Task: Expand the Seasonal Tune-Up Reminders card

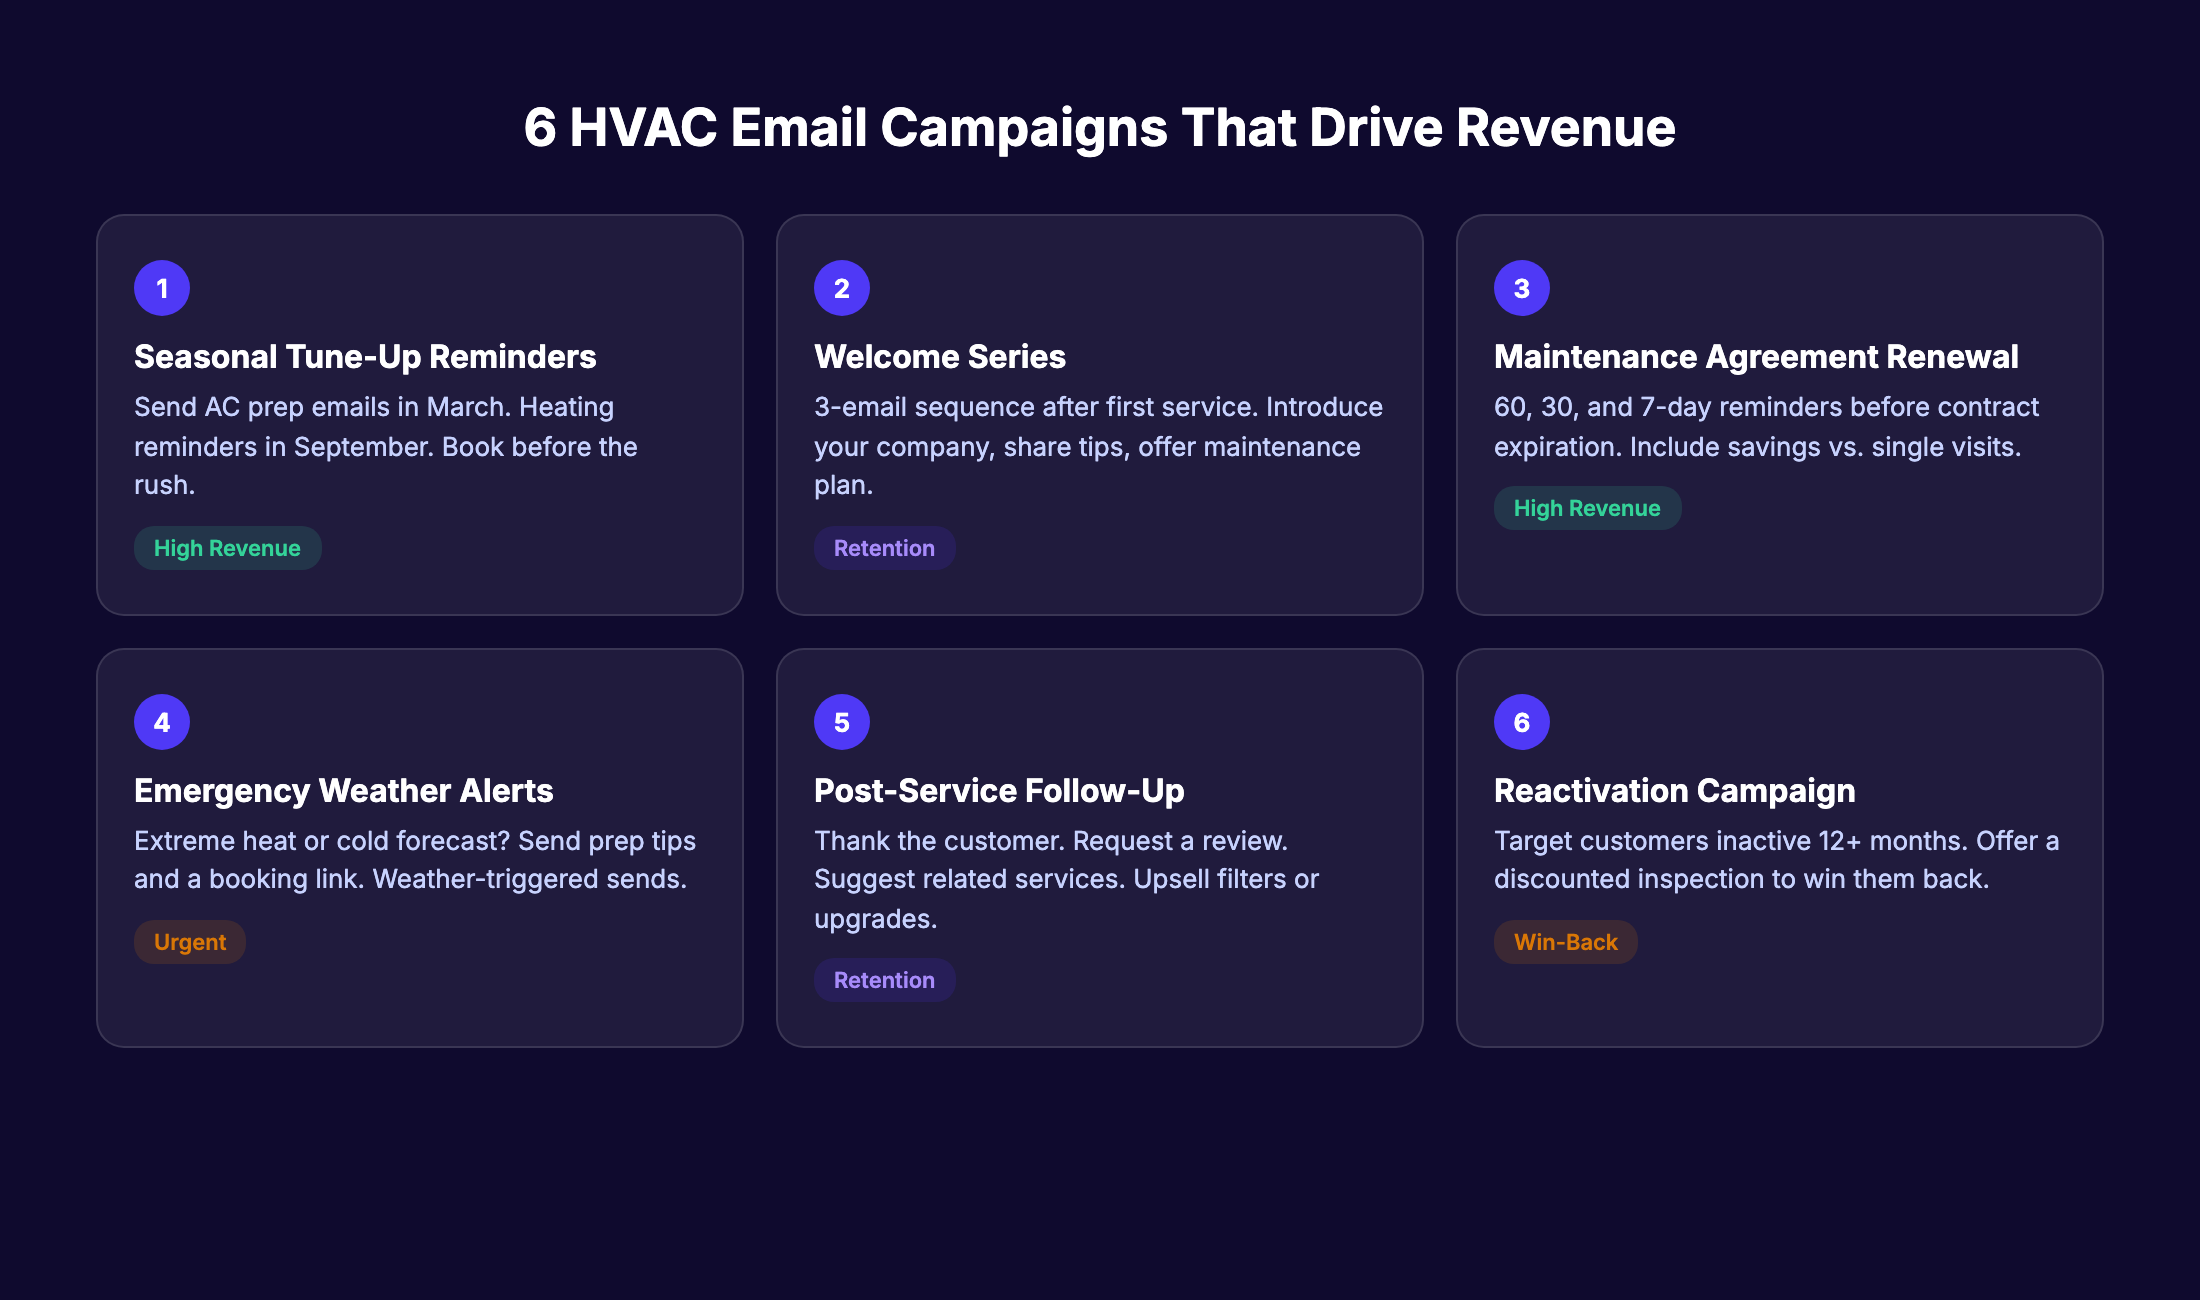Action: (419, 415)
